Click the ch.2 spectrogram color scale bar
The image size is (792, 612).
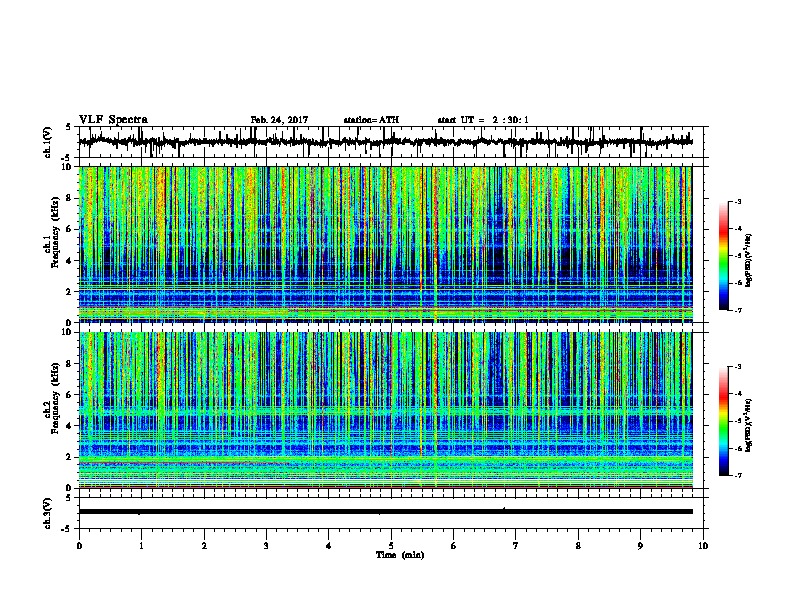[723, 421]
